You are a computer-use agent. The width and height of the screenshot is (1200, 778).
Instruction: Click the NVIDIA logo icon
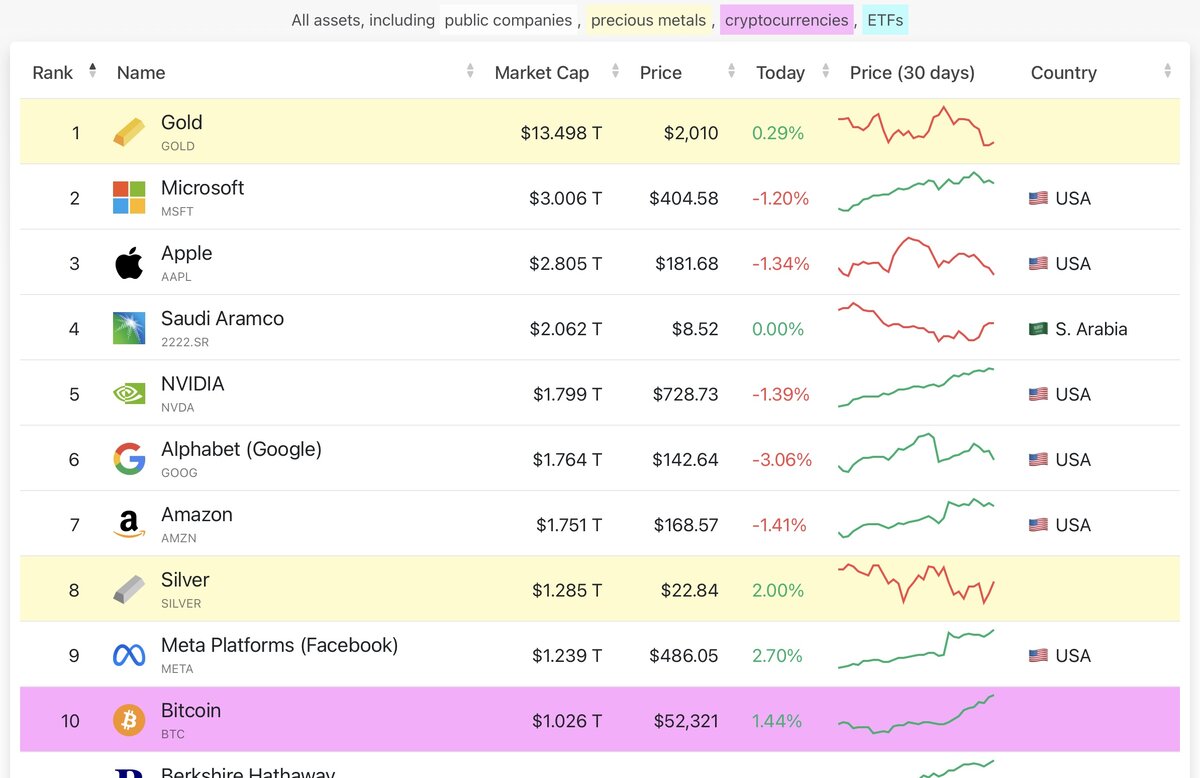point(129,394)
